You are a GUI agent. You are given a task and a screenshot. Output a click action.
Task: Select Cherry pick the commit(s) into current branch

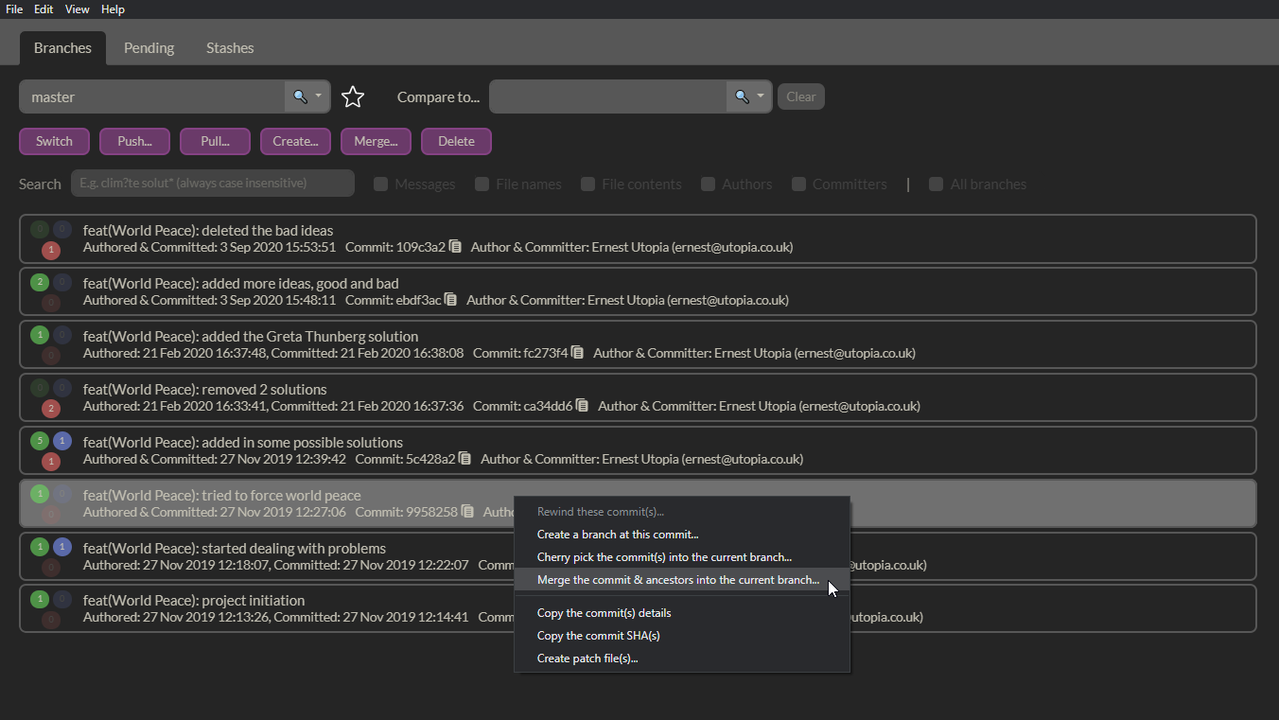click(x=664, y=557)
